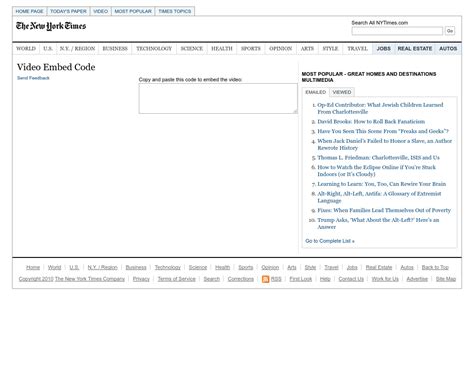474x373 pixels.
Task: Open the TECHNOLOGY section in navigation
Action: 154,49
